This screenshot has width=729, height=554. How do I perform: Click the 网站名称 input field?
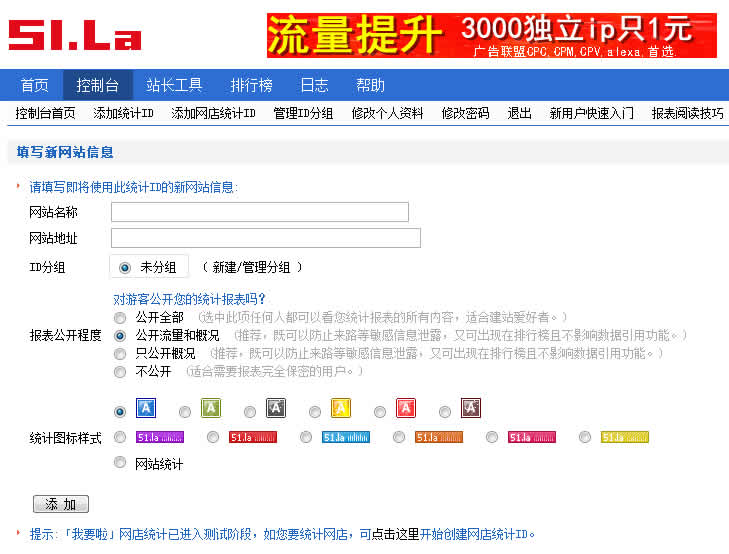[259, 212]
